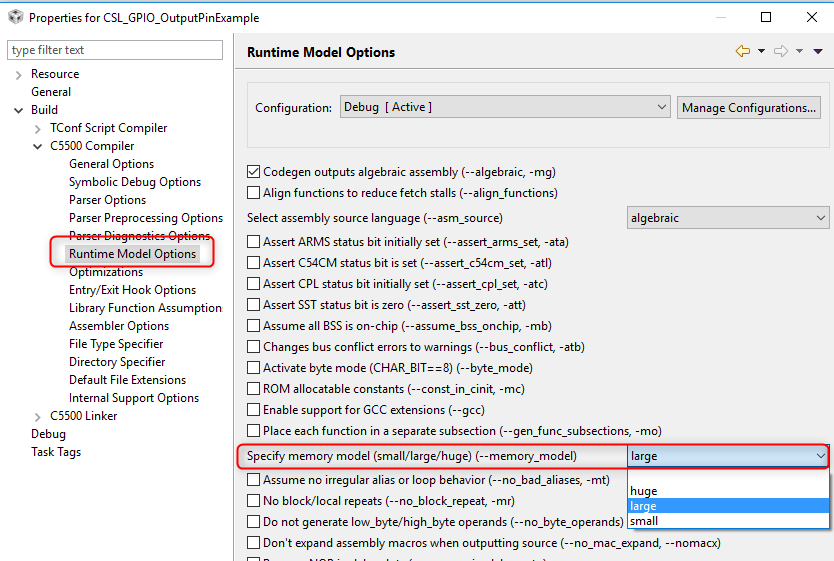Expand the Resource tree node

click(x=18, y=74)
